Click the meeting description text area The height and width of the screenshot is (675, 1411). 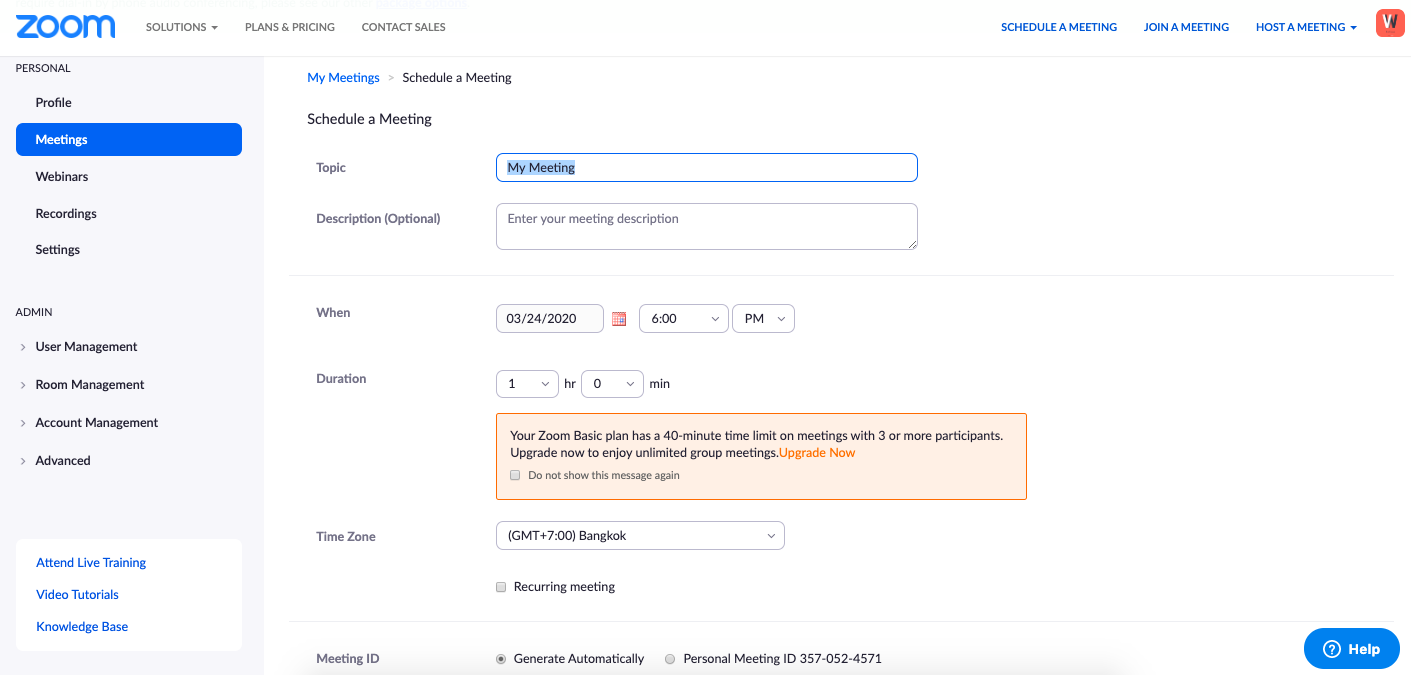point(707,227)
